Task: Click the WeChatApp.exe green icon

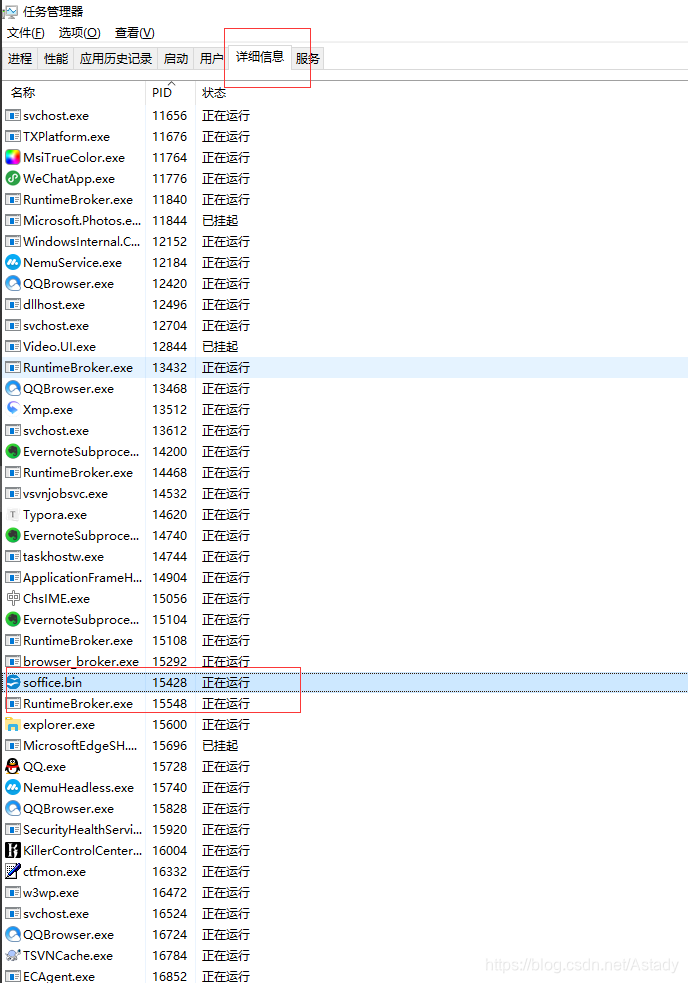Action: 13,179
